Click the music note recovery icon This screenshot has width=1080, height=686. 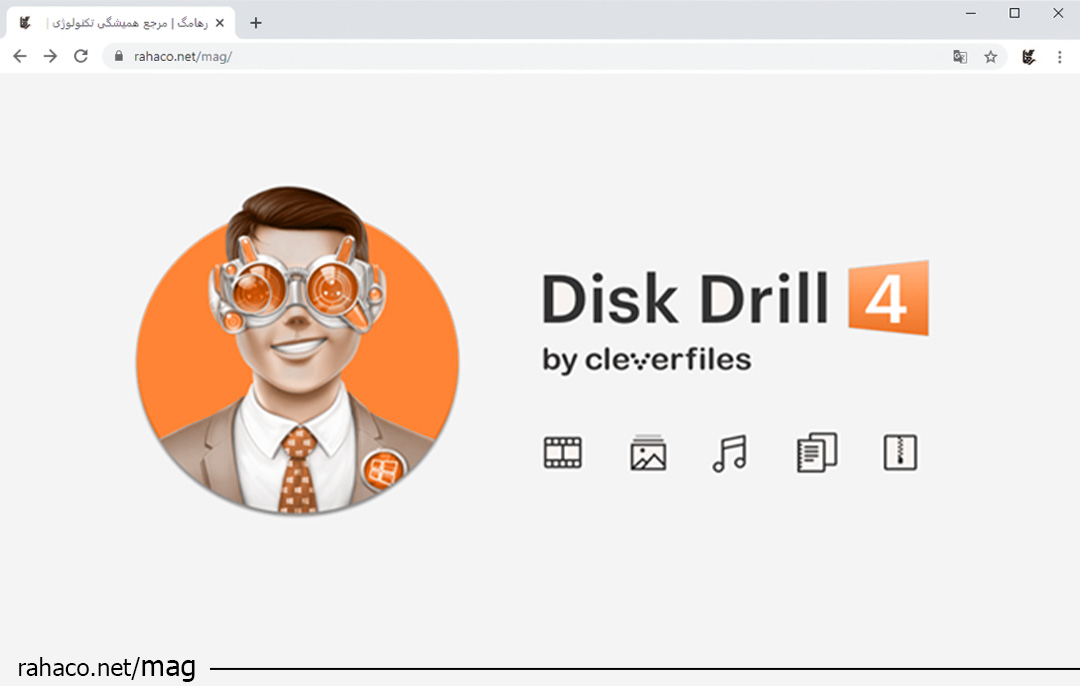tap(731, 452)
